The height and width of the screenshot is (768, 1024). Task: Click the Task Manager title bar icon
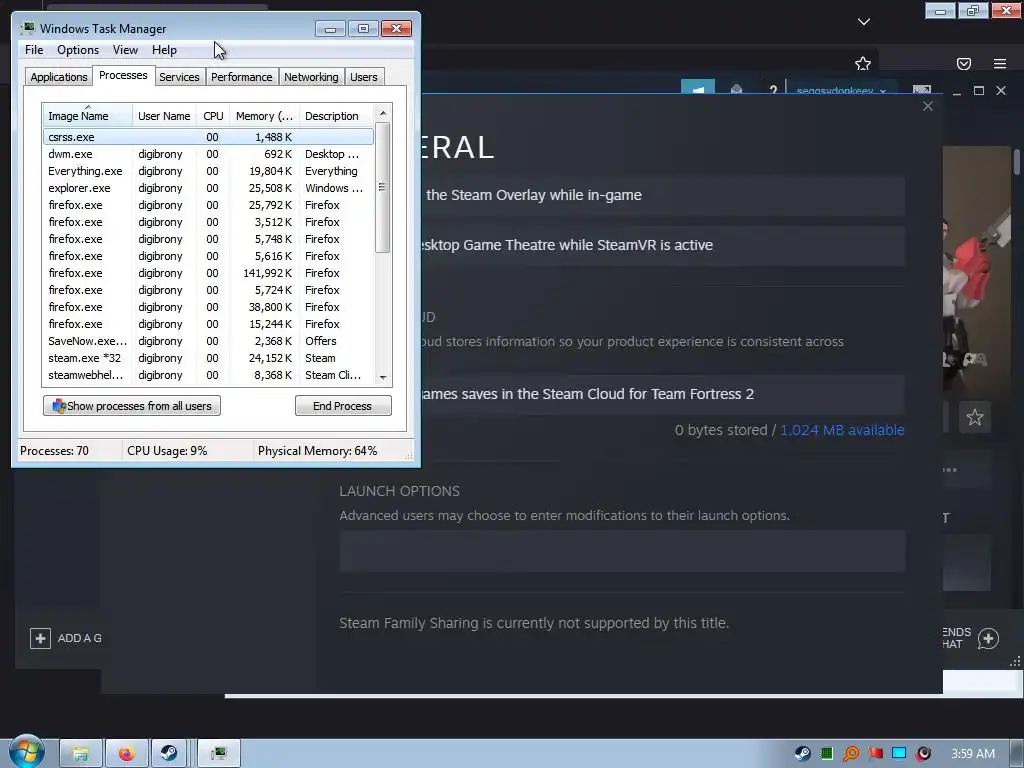28,28
